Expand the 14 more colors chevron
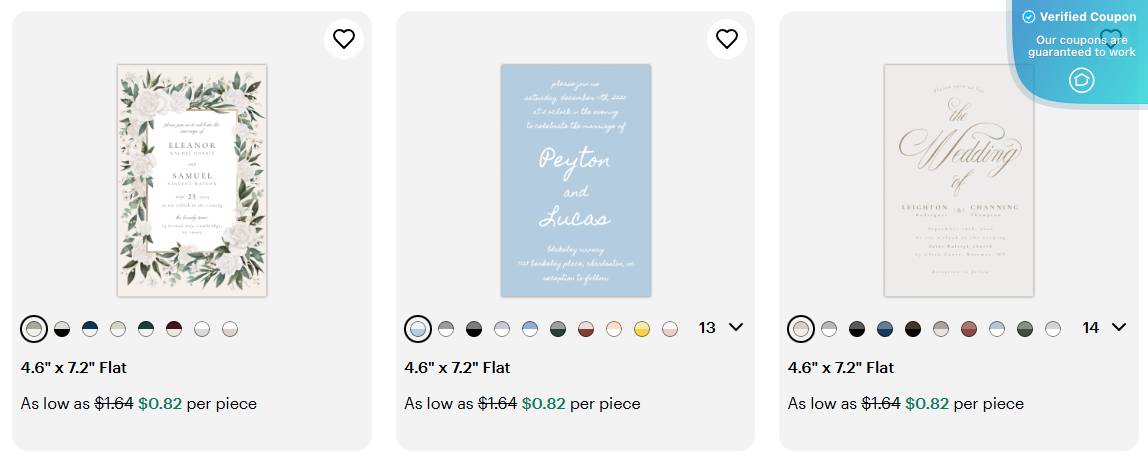The width and height of the screenshot is (1148, 457). coord(1119,327)
